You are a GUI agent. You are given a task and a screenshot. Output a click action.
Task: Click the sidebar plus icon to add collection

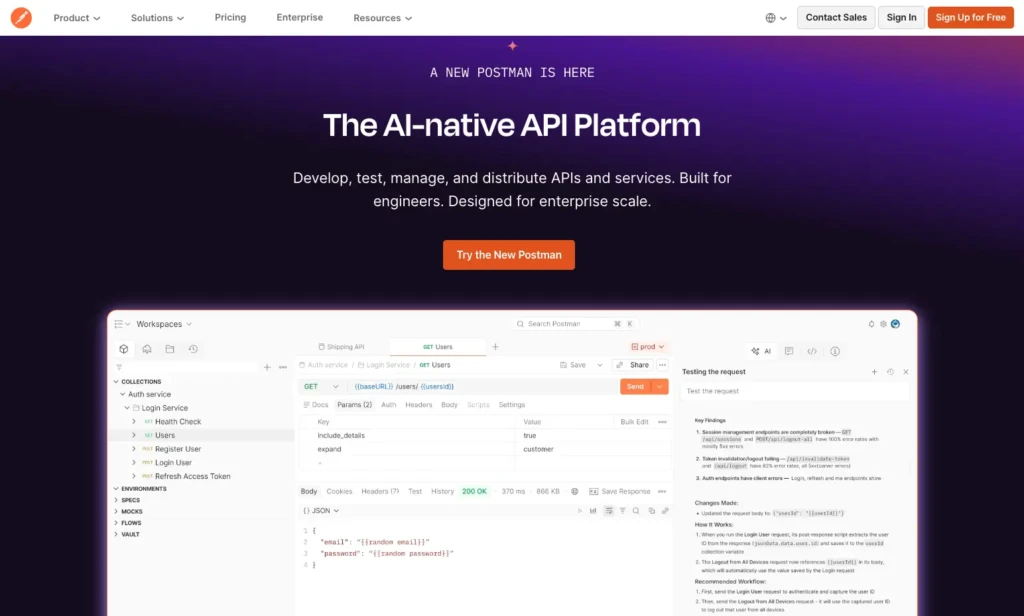point(267,367)
